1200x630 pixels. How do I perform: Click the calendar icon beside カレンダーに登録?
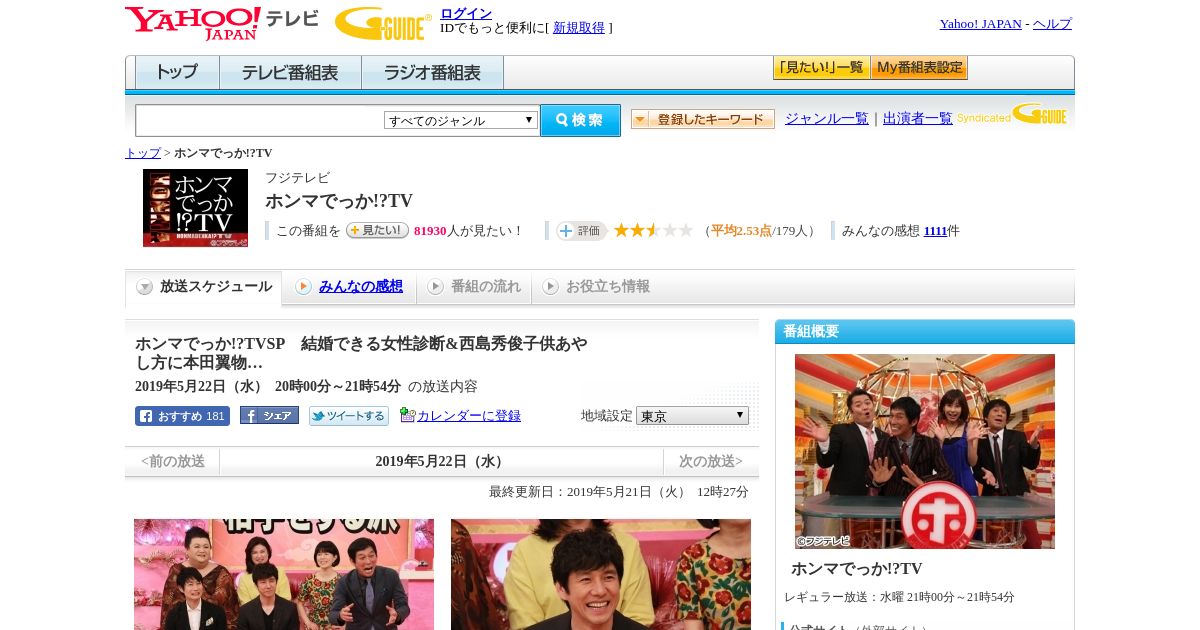(407, 415)
